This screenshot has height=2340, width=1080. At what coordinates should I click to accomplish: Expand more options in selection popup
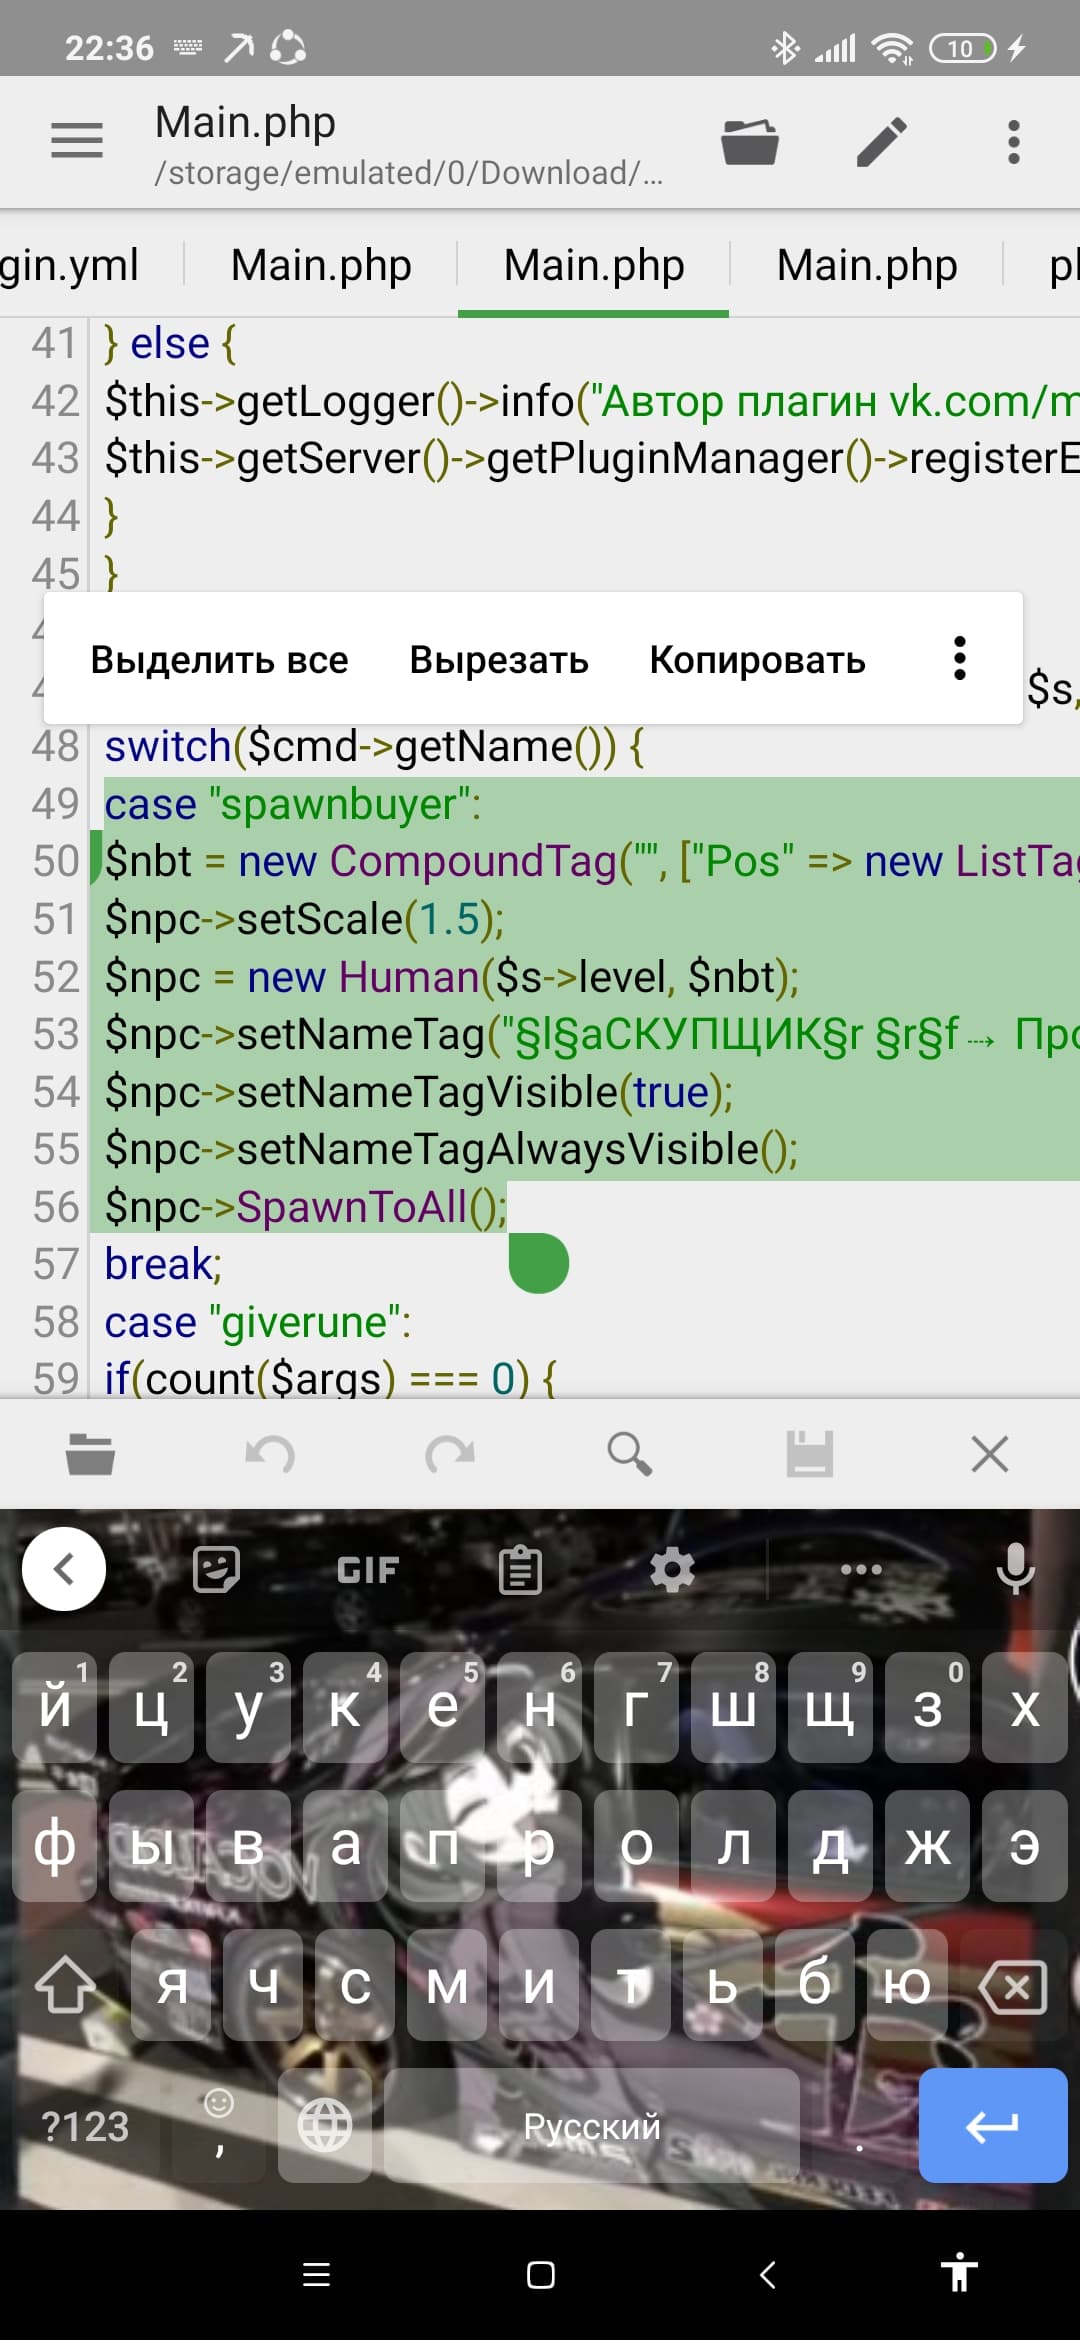click(960, 659)
